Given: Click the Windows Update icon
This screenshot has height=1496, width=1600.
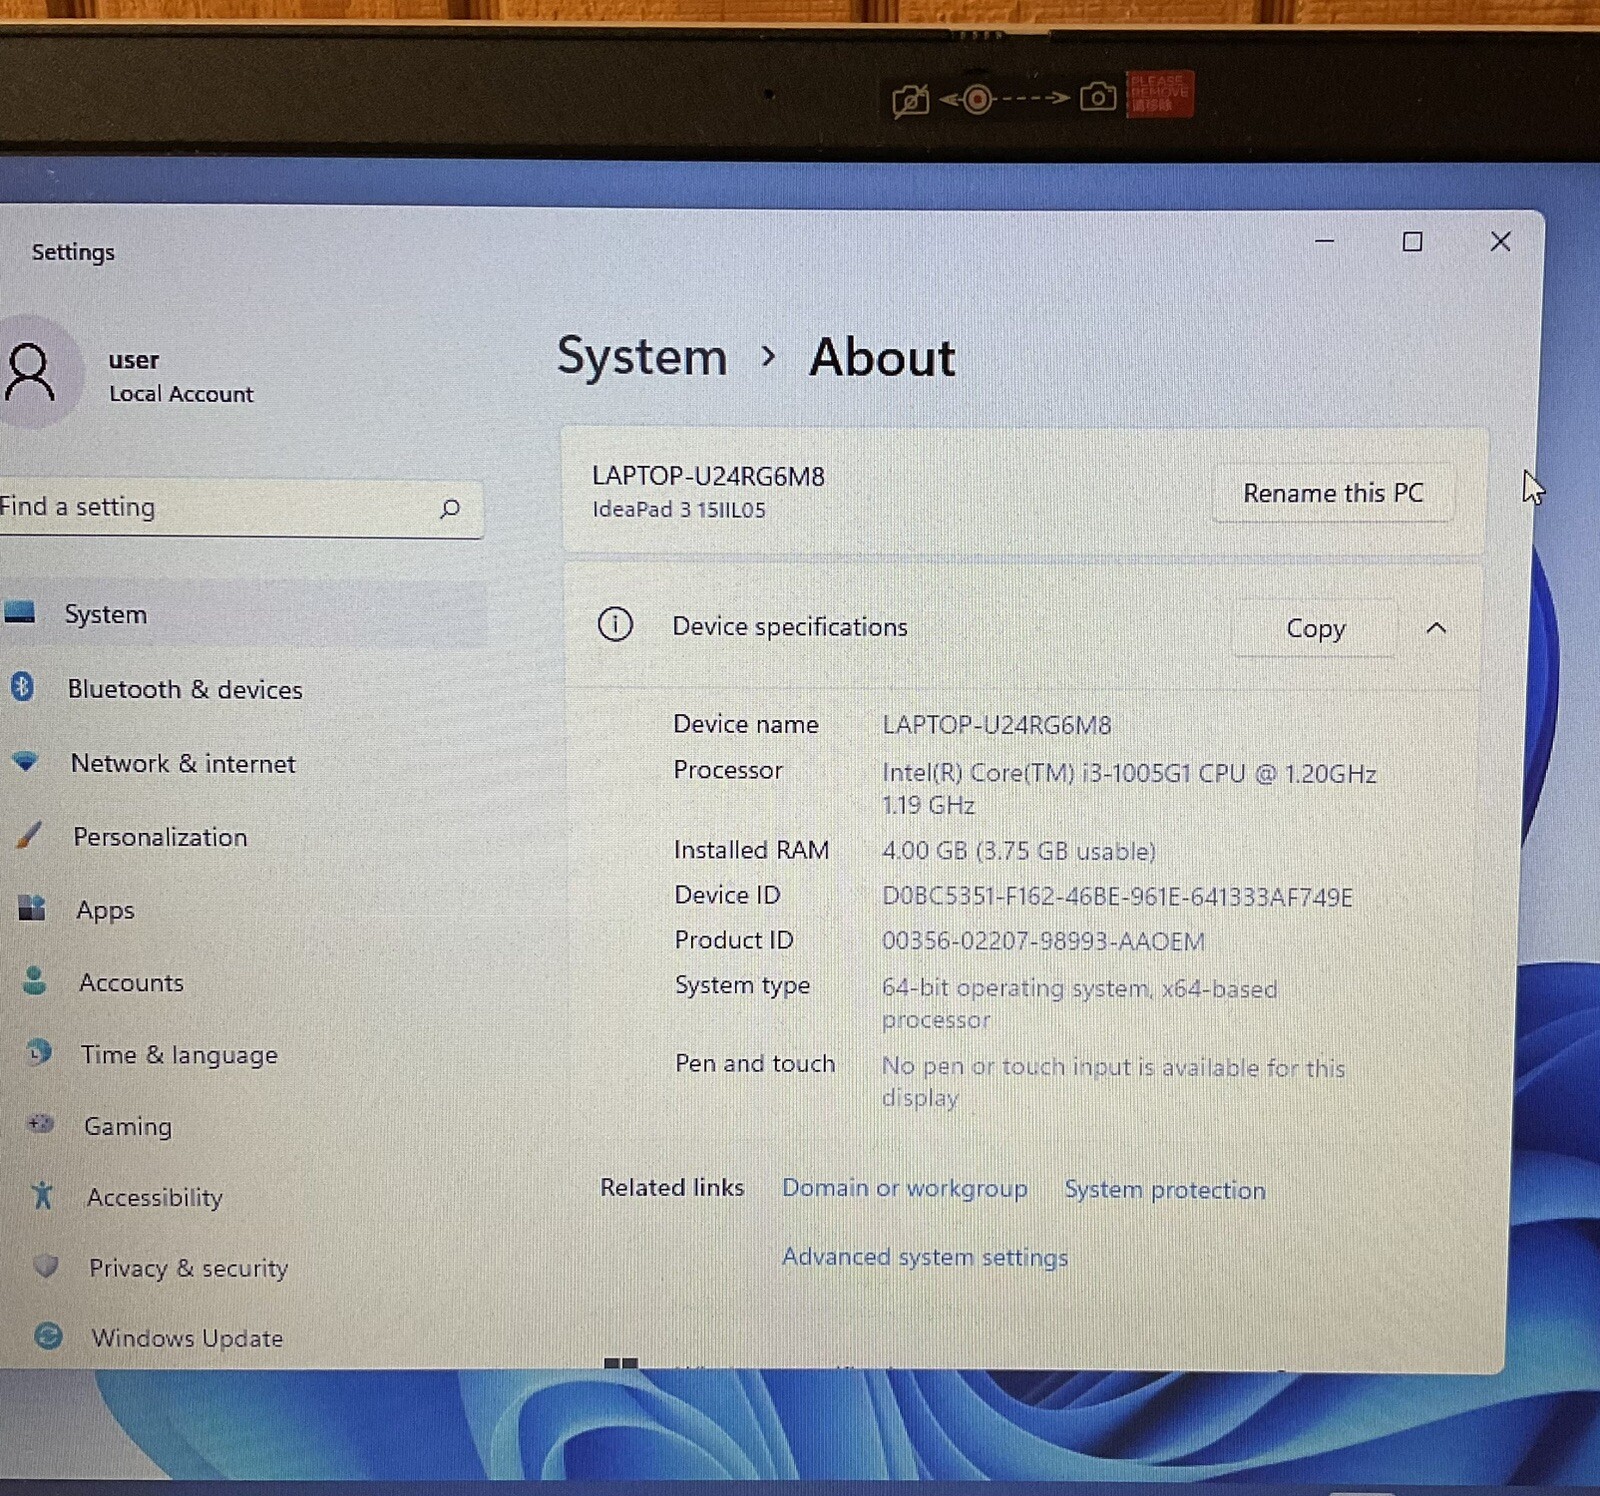Looking at the screenshot, I should point(48,1335).
